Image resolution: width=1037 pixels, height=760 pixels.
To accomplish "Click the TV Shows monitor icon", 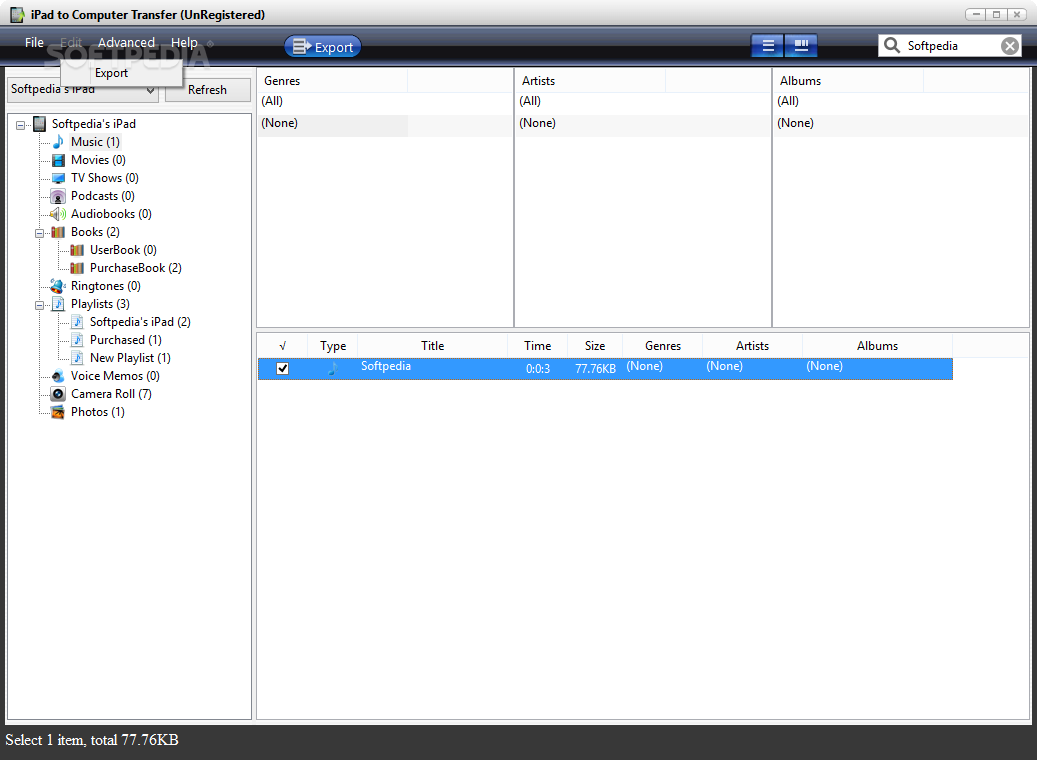I will click(58, 178).
